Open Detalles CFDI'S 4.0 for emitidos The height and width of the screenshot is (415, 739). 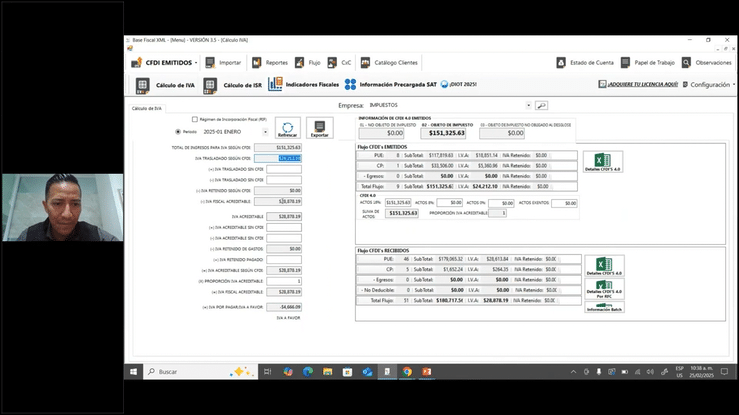click(x=603, y=162)
